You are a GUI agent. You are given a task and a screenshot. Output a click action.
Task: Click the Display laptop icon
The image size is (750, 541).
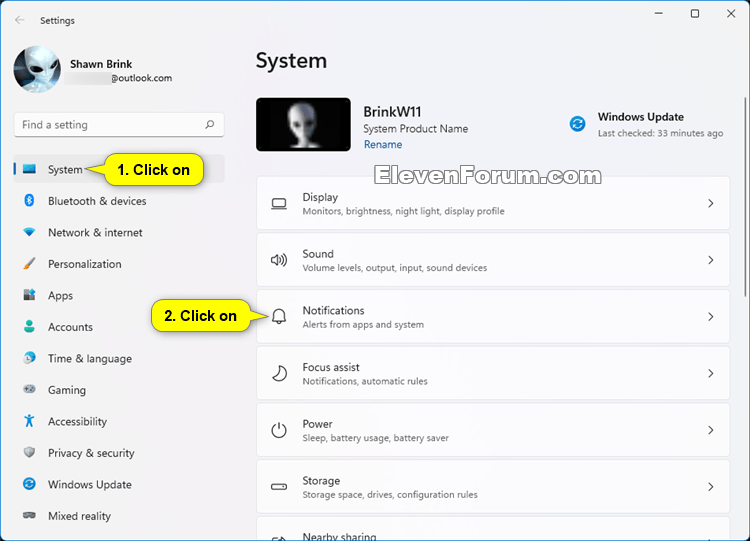[x=279, y=204]
